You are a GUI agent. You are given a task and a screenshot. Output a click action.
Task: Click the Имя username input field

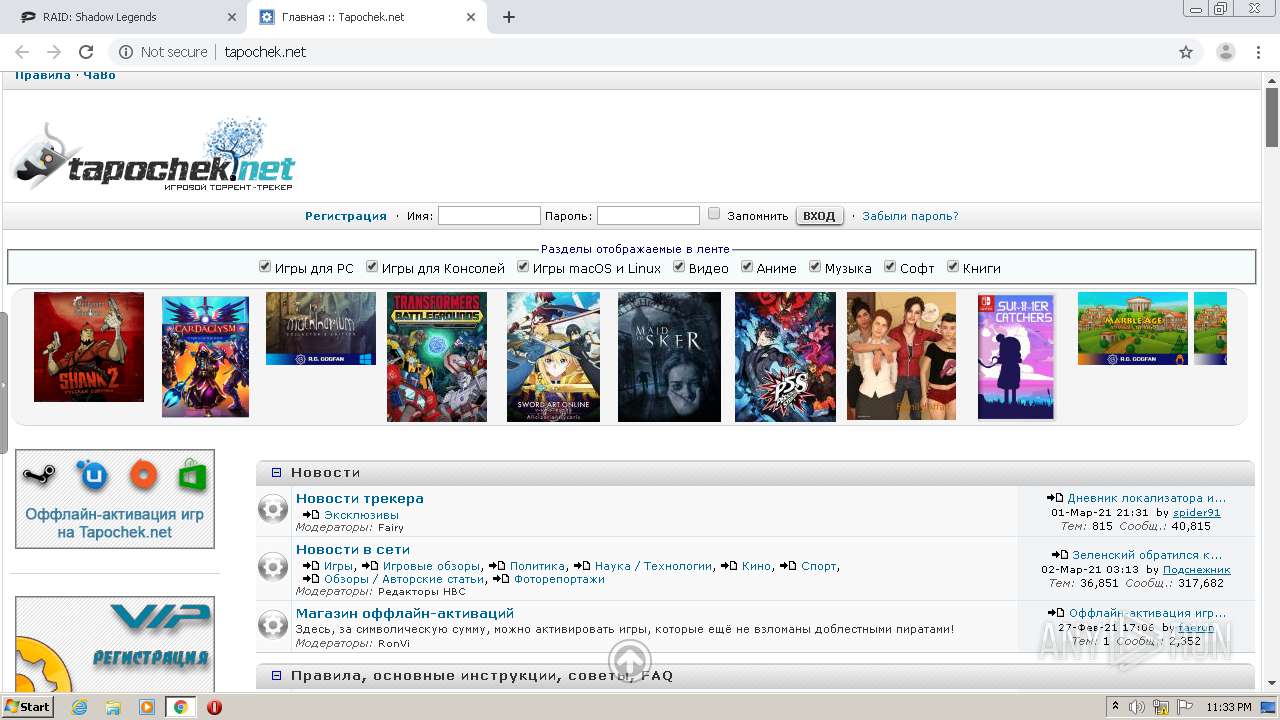pos(489,216)
